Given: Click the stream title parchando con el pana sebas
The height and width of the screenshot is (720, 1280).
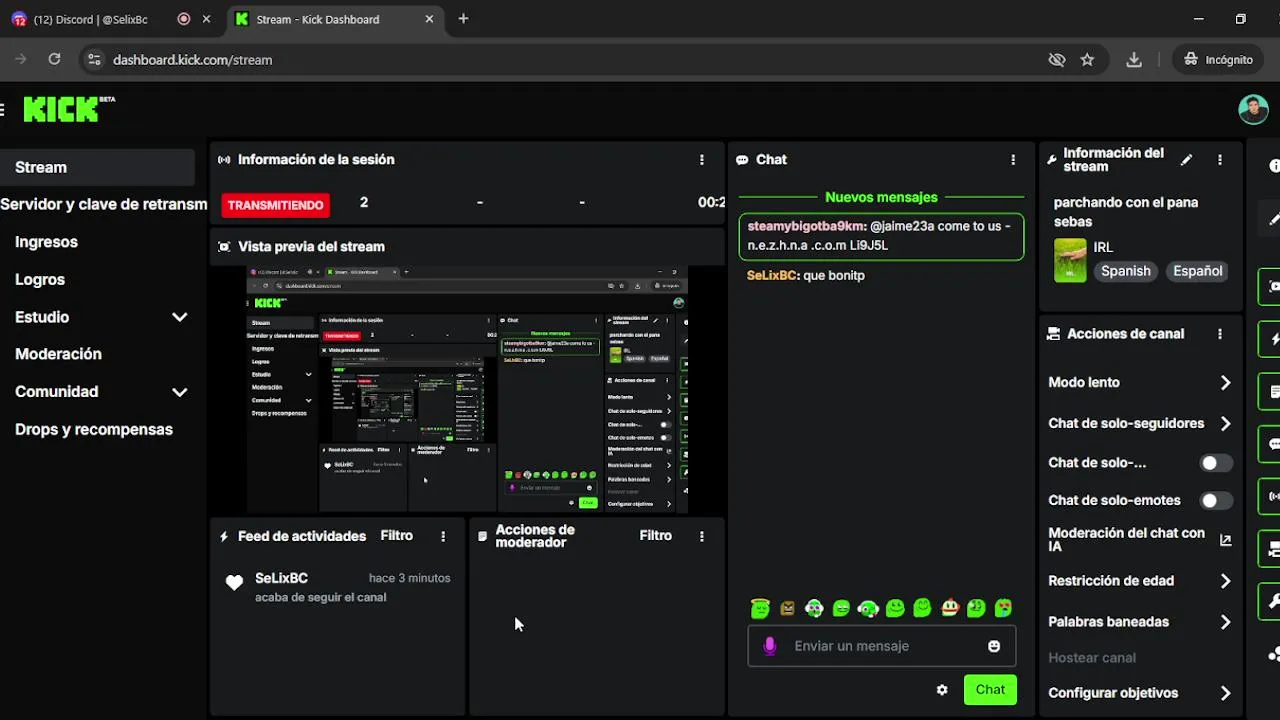Looking at the screenshot, I should (1126, 212).
